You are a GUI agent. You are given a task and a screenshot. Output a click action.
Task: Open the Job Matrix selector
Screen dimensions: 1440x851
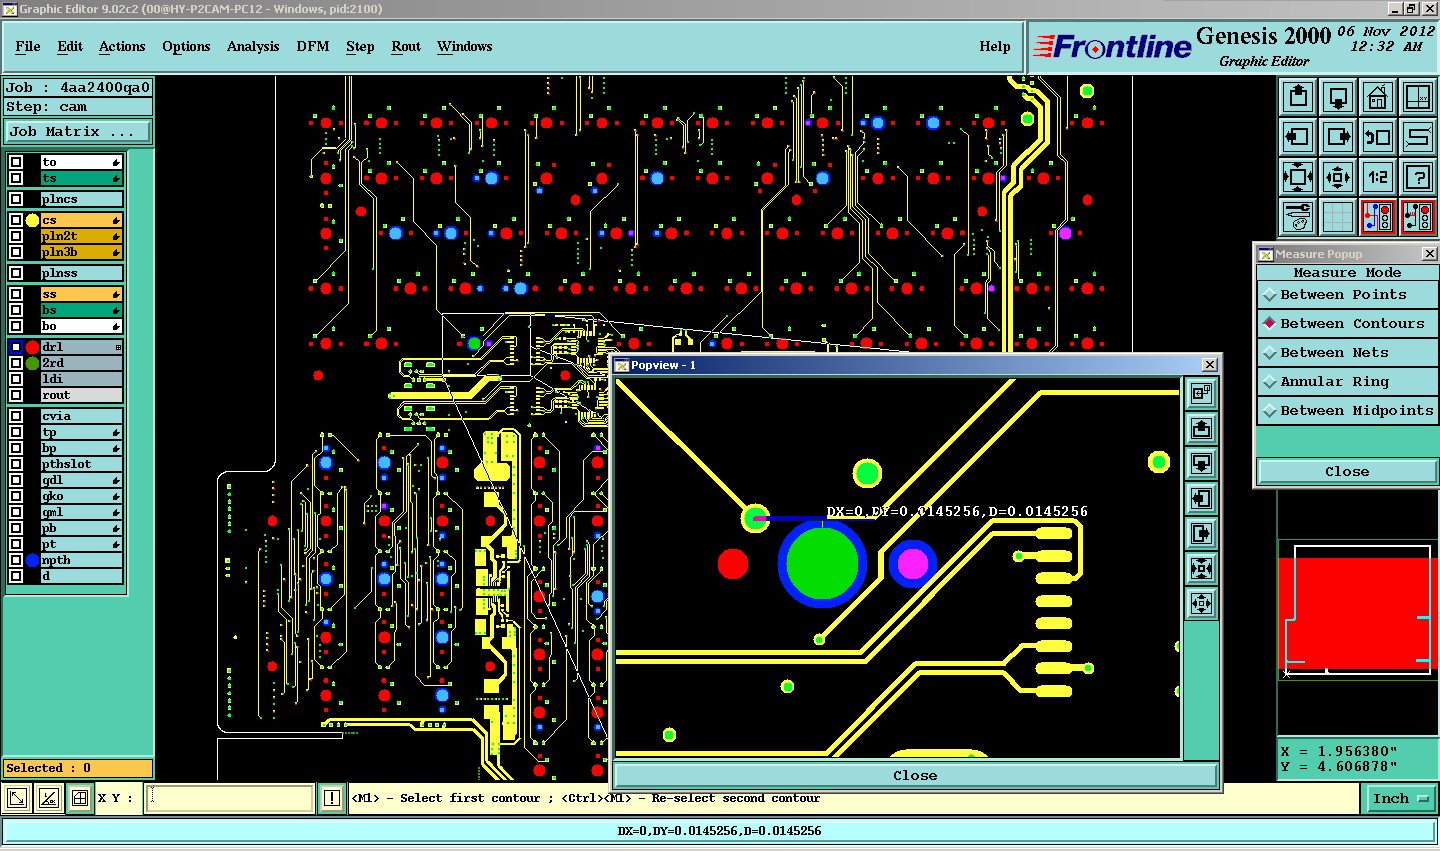pyautogui.click(x=78, y=132)
